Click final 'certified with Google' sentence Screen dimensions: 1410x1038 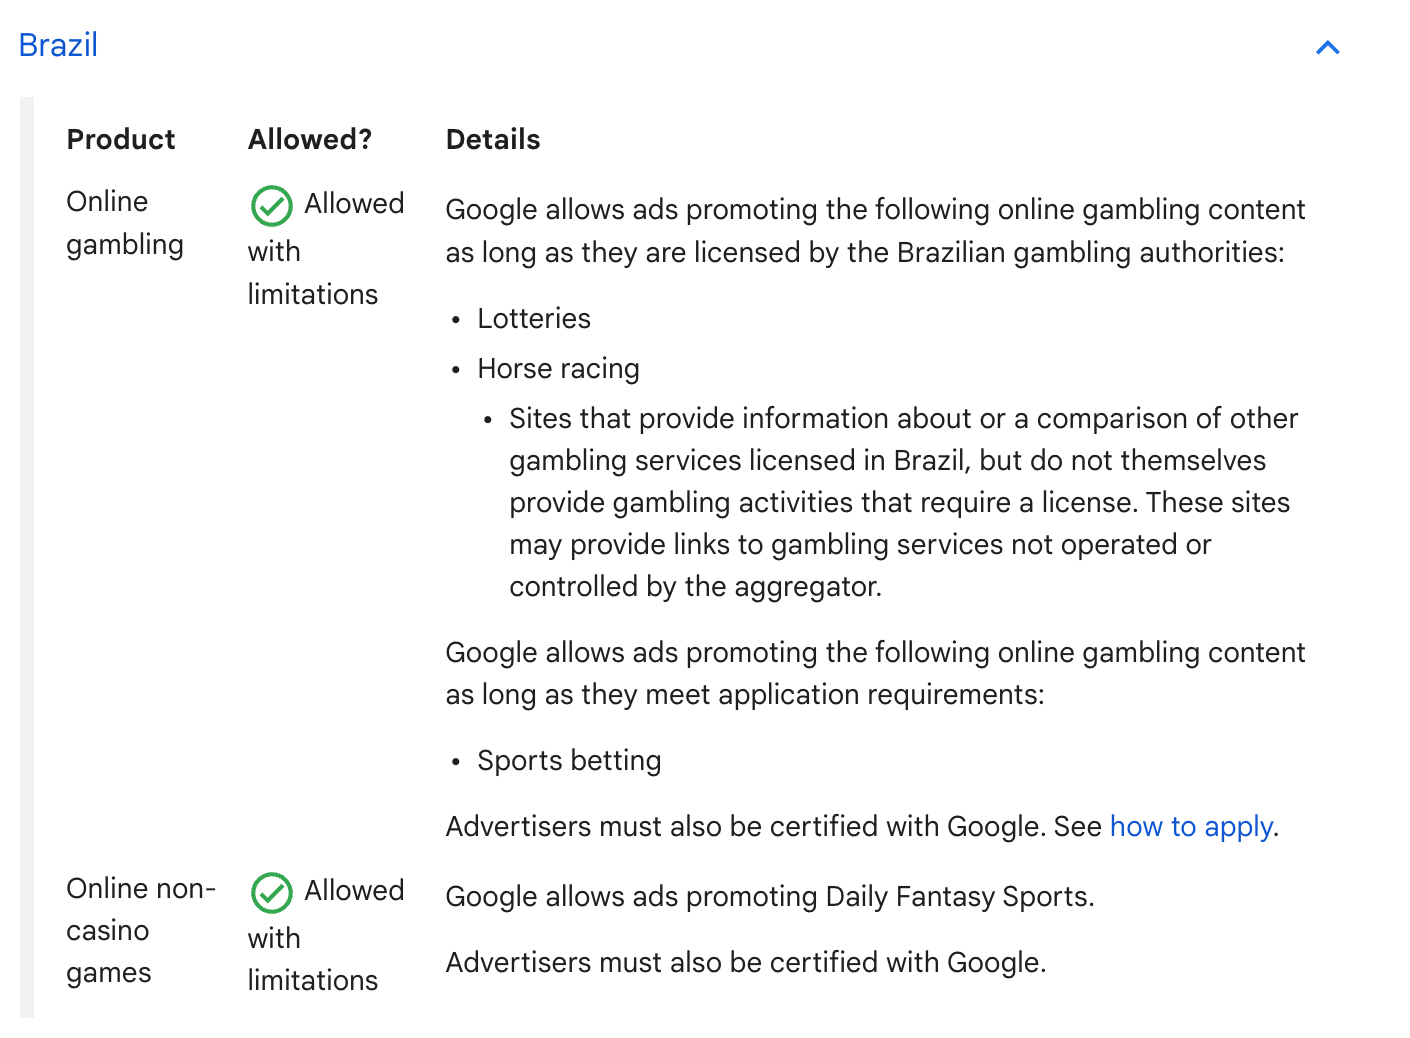[x=746, y=962]
